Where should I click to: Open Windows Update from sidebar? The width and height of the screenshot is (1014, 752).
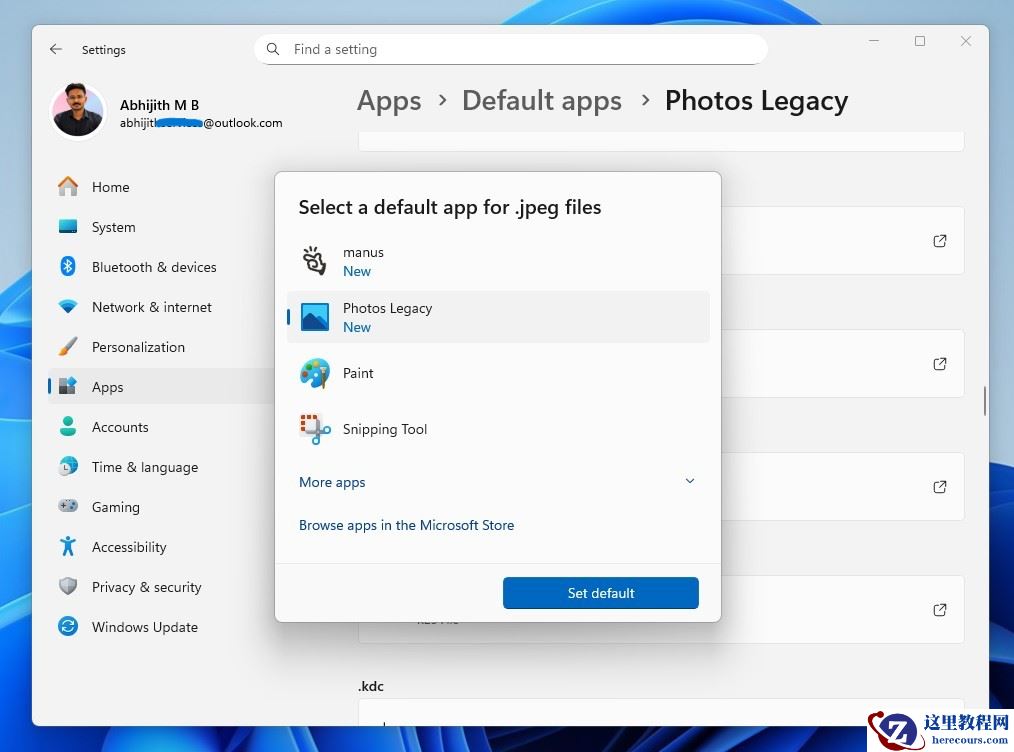(144, 627)
